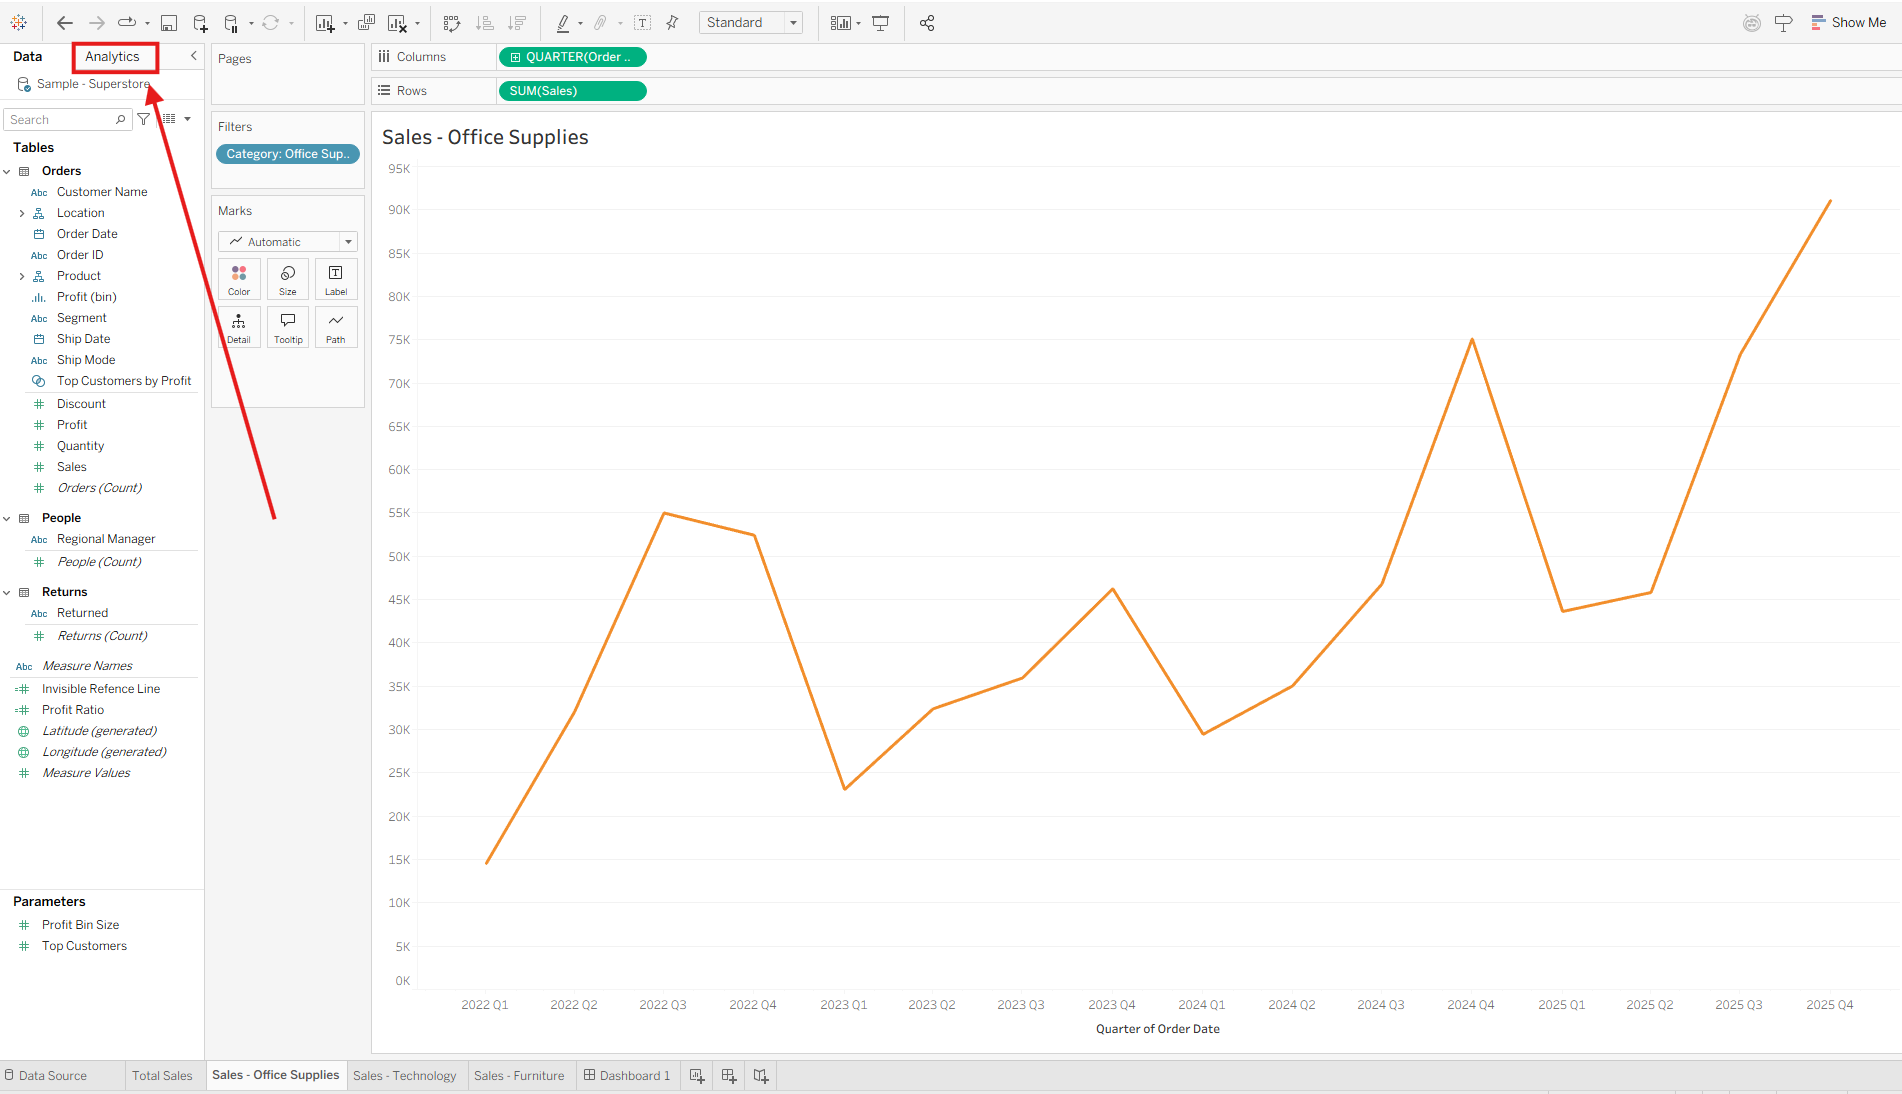Clear the sheet using the toolbar icon
Screen dimensions: 1902x1094
[x=397, y=23]
